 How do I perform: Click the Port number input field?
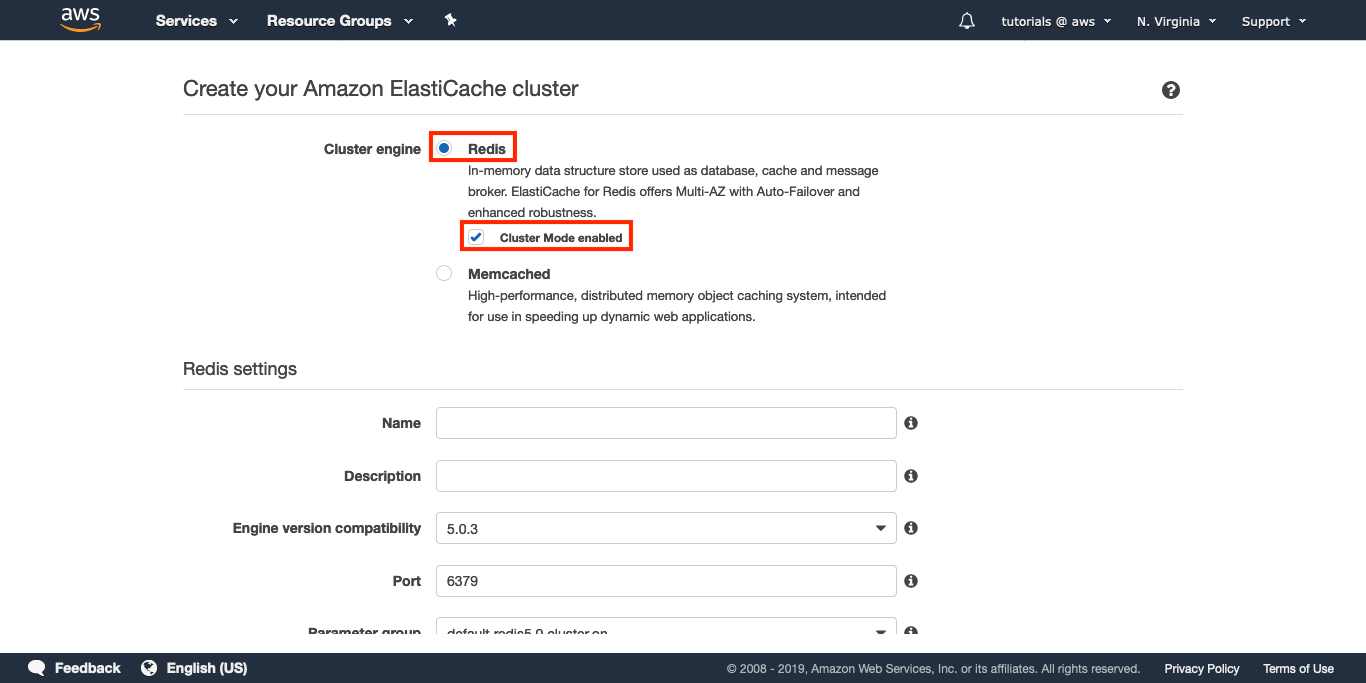point(665,581)
